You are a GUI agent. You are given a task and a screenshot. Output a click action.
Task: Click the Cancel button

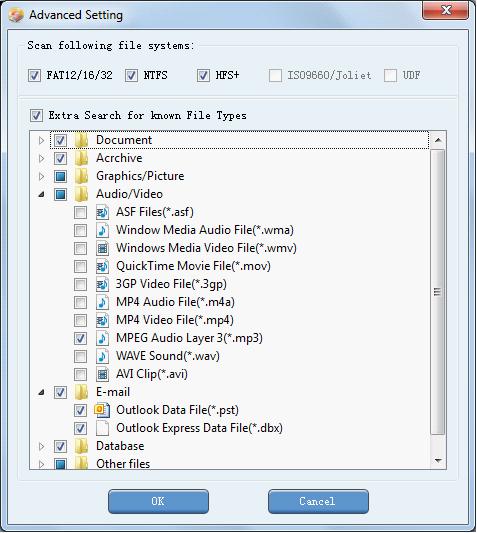pyautogui.click(x=318, y=501)
